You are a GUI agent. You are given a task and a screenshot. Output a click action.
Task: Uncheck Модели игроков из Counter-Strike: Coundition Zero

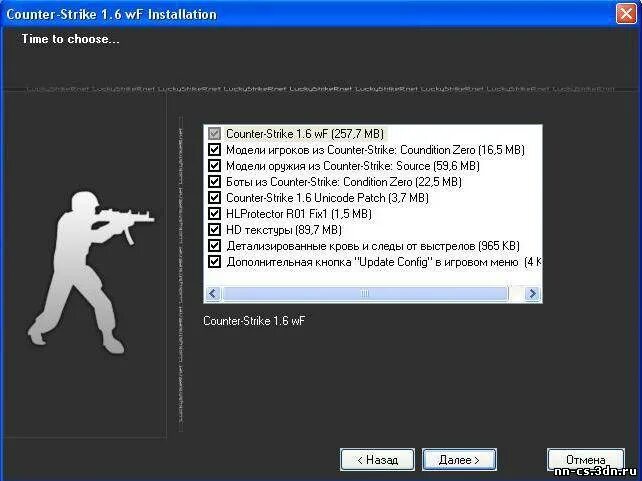[215, 149]
